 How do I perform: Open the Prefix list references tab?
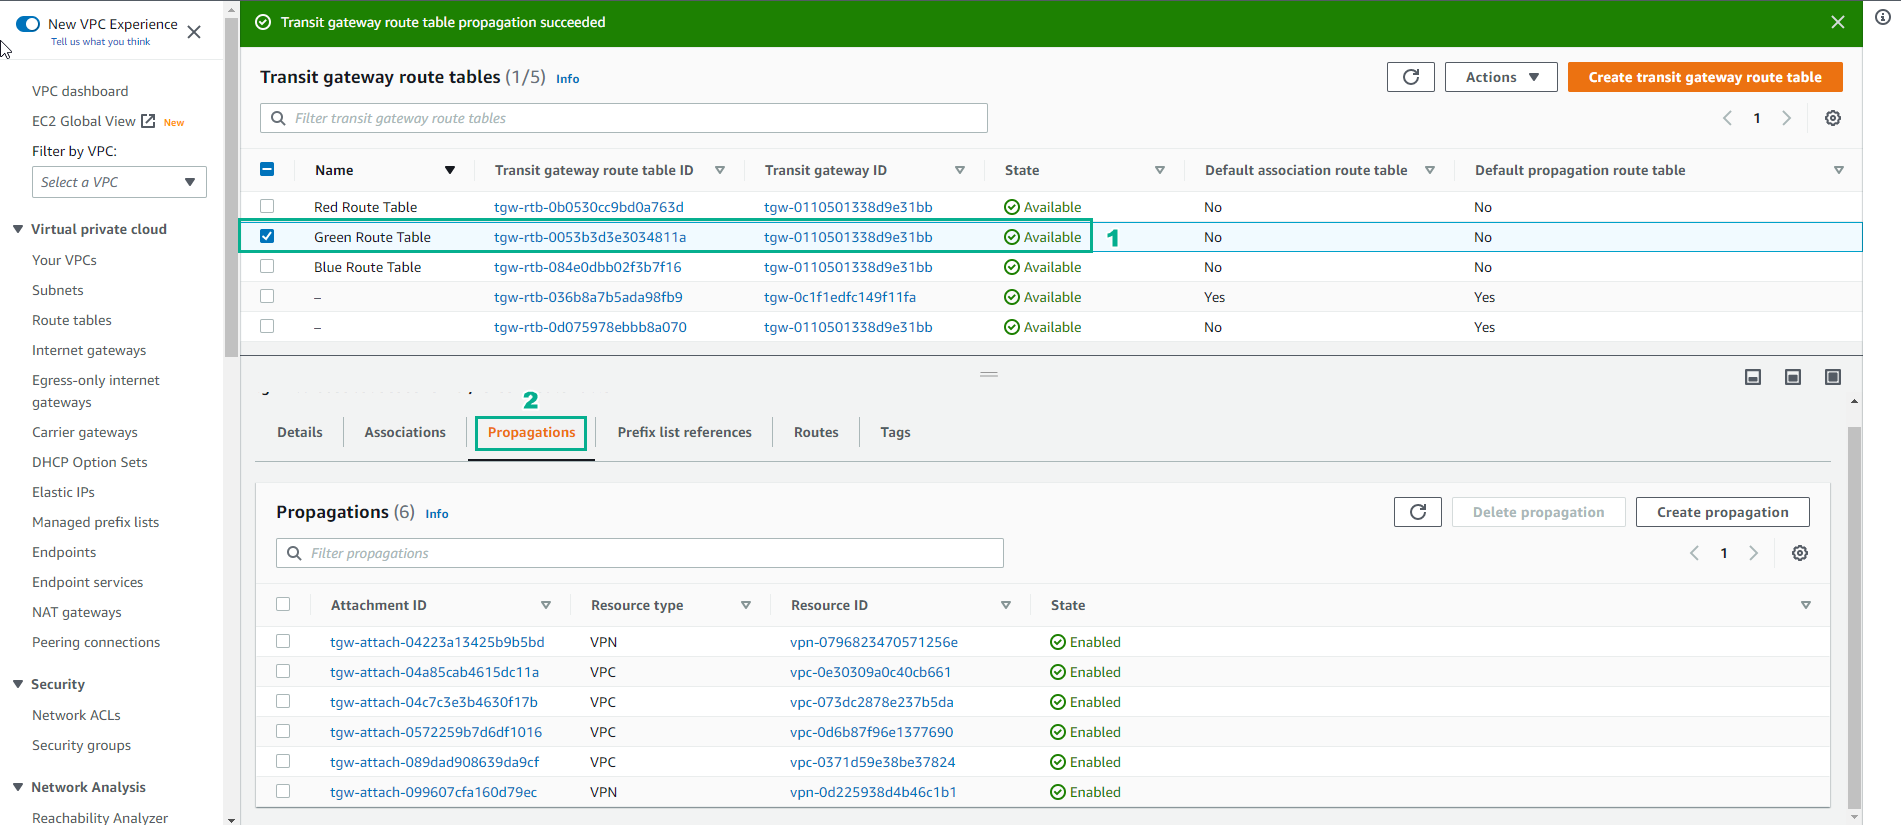(684, 432)
